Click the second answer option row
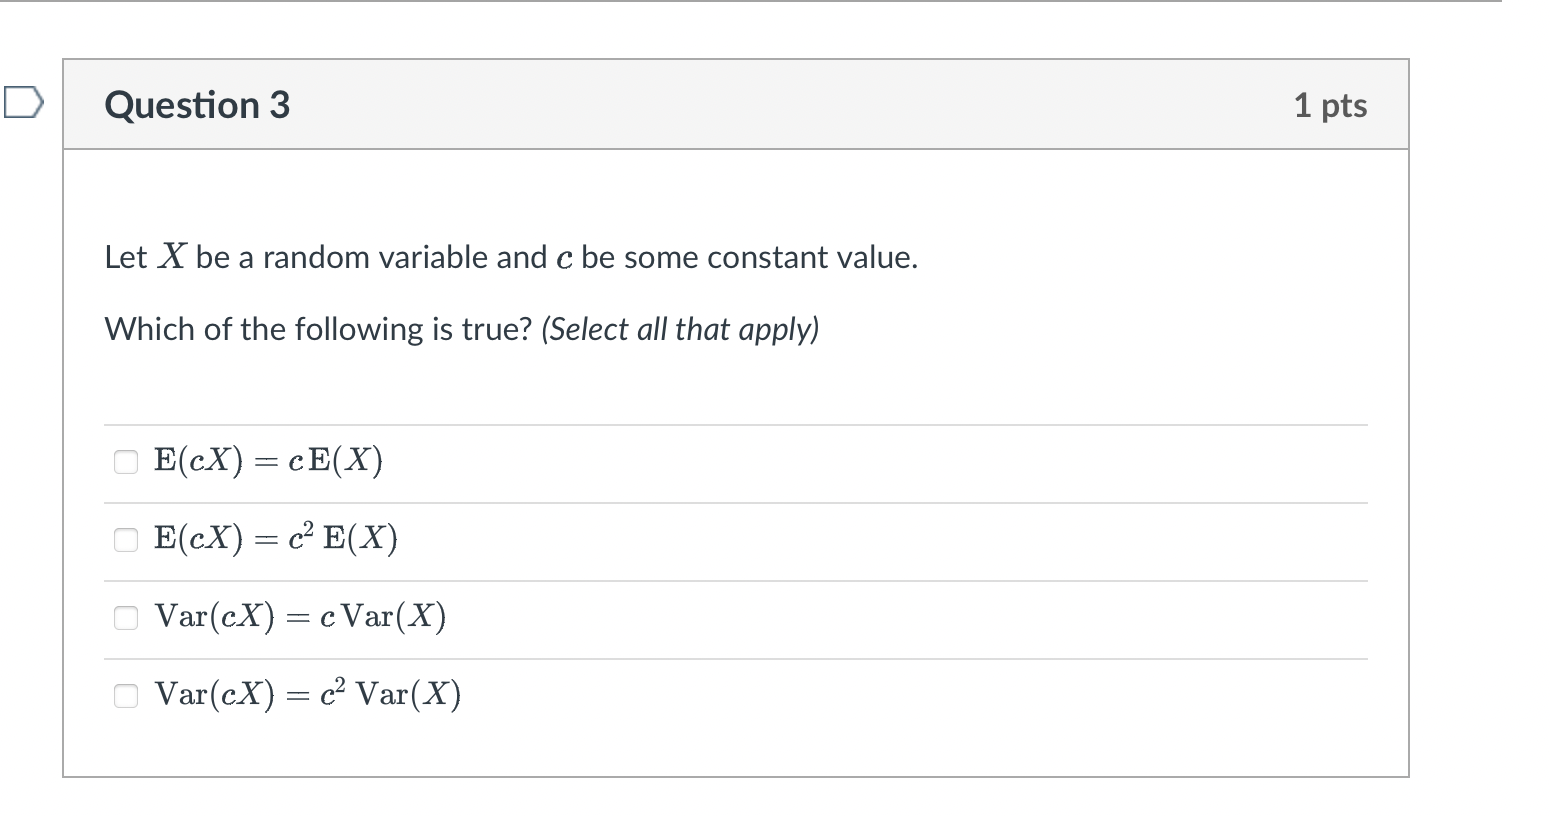 pos(700,539)
